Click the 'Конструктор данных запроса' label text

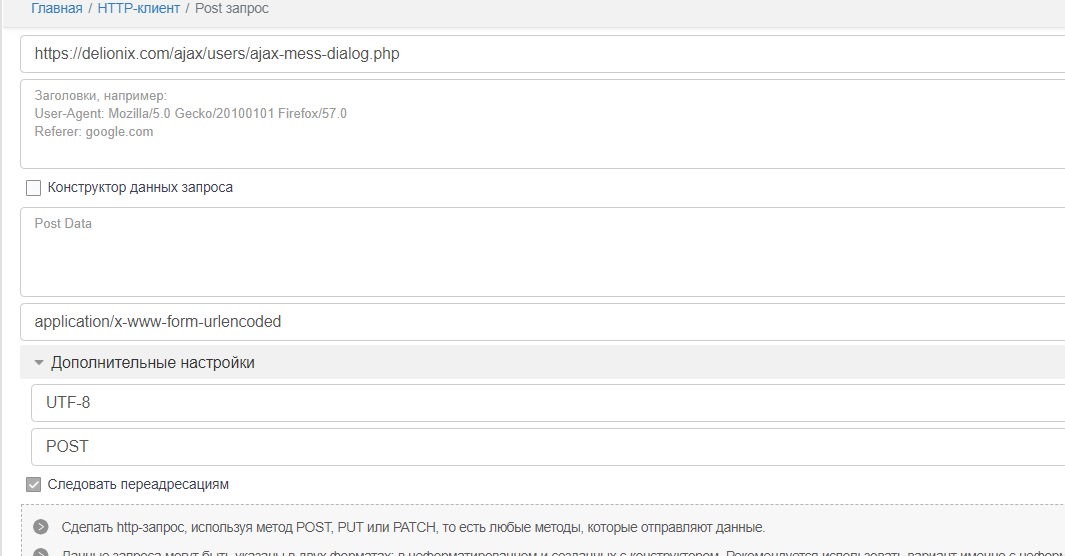point(140,188)
